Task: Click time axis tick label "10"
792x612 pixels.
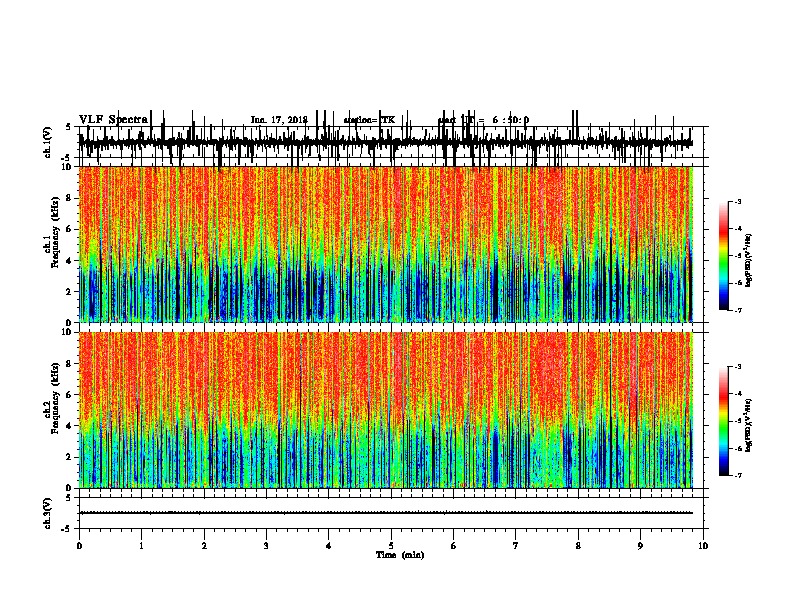Action: [x=703, y=546]
